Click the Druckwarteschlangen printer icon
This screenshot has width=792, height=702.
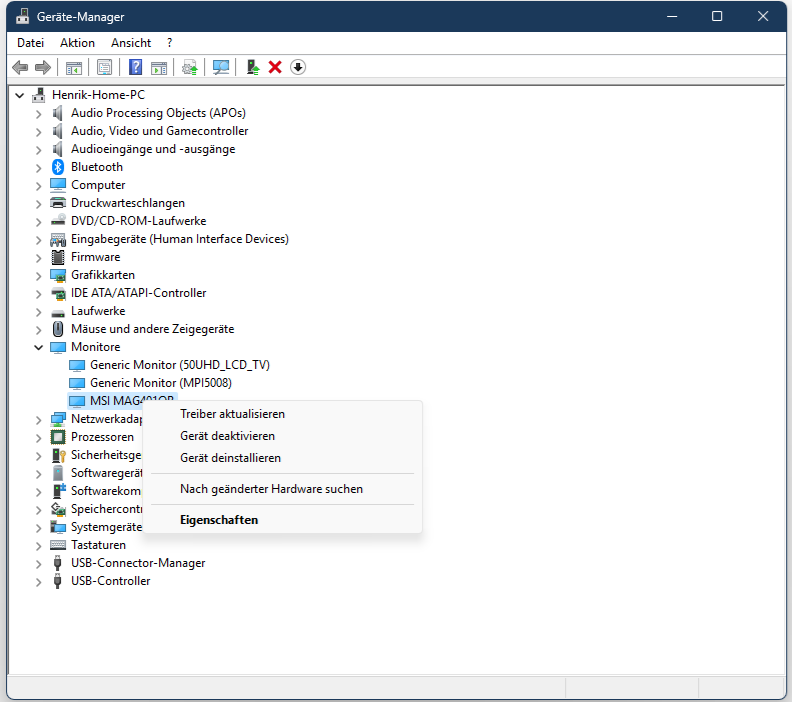(x=58, y=203)
